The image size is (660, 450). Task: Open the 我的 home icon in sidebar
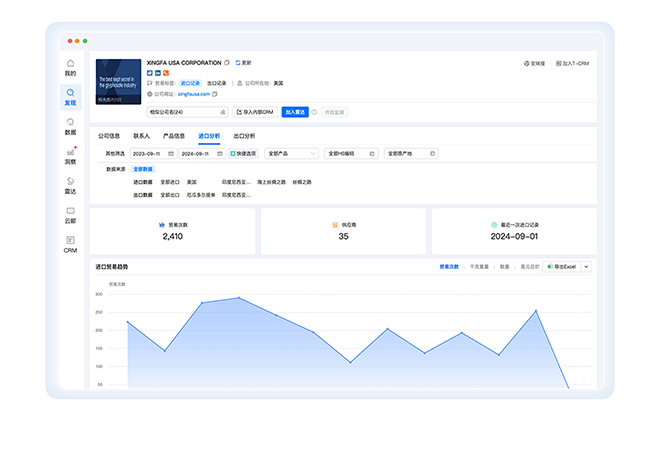(70, 64)
